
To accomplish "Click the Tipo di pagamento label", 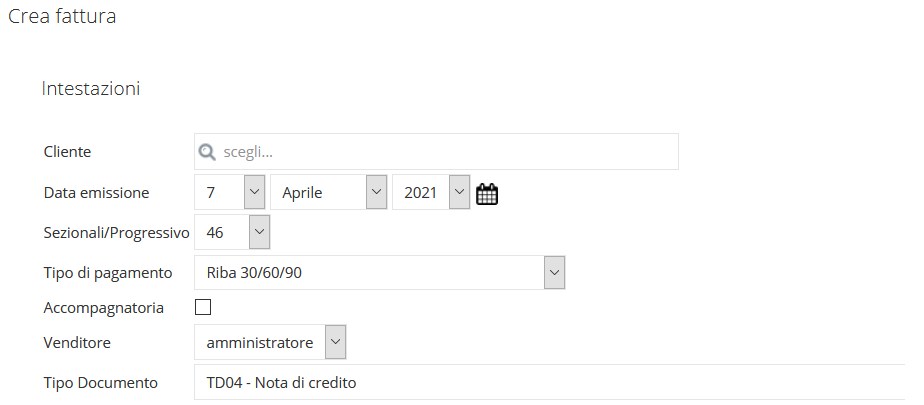I will pos(108,272).
